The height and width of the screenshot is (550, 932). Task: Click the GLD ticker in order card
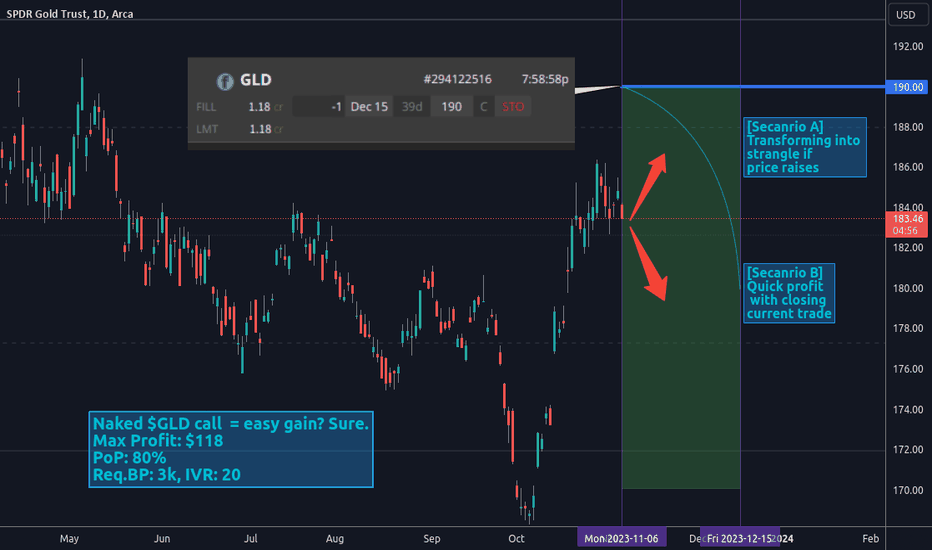tap(256, 80)
